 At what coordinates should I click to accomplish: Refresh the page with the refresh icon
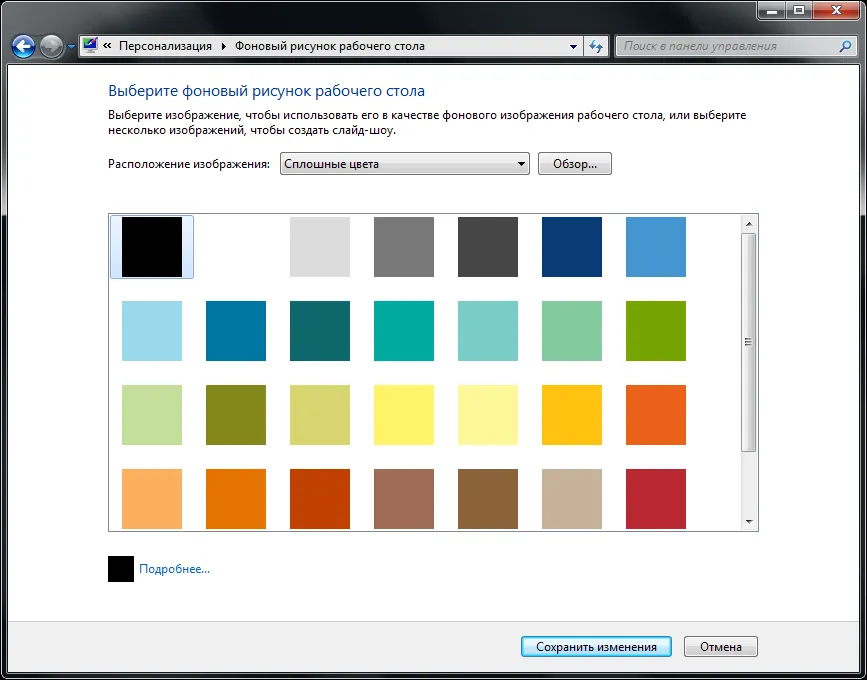(x=596, y=46)
